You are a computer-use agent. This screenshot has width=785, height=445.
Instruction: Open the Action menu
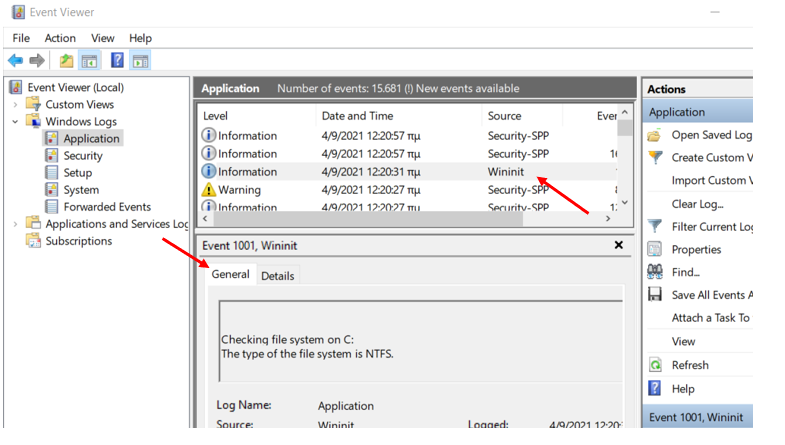pyautogui.click(x=60, y=38)
